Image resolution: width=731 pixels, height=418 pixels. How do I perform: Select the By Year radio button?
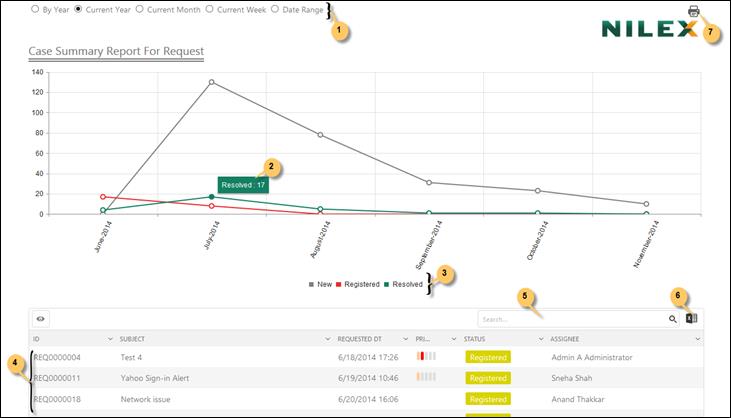pyautogui.click(x=36, y=9)
